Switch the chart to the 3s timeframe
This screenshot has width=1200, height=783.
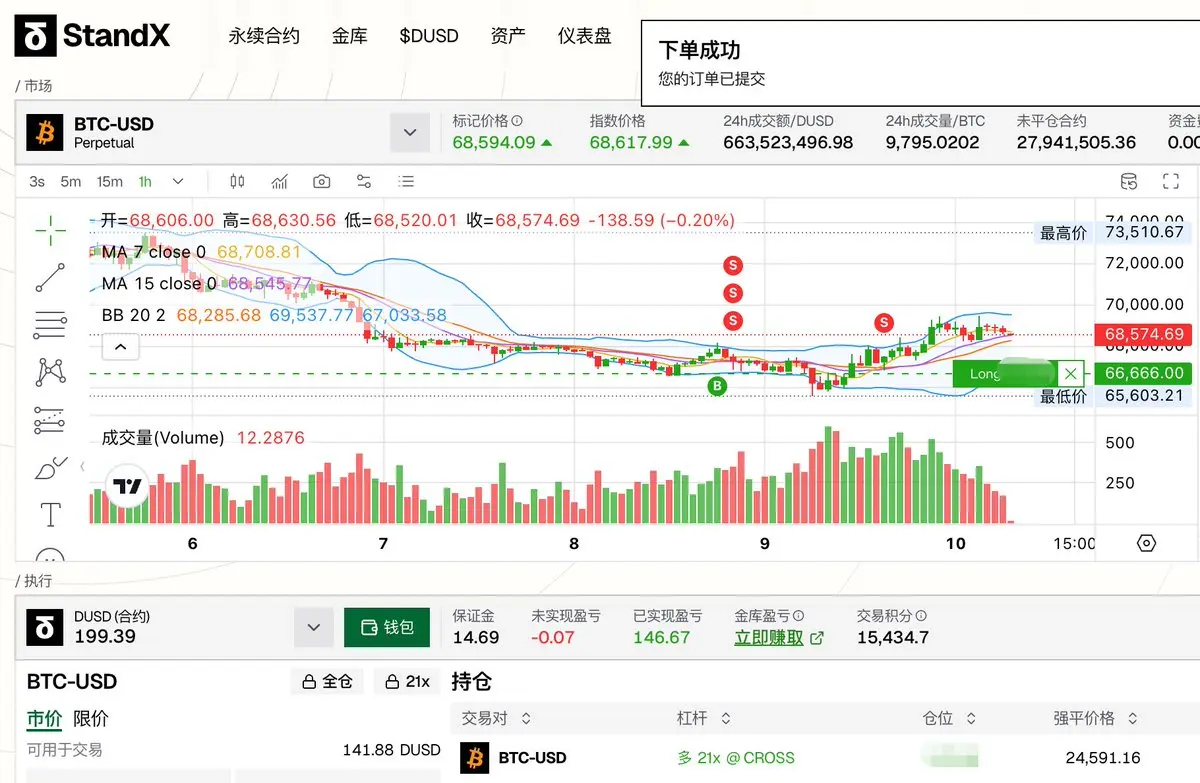coord(37,181)
